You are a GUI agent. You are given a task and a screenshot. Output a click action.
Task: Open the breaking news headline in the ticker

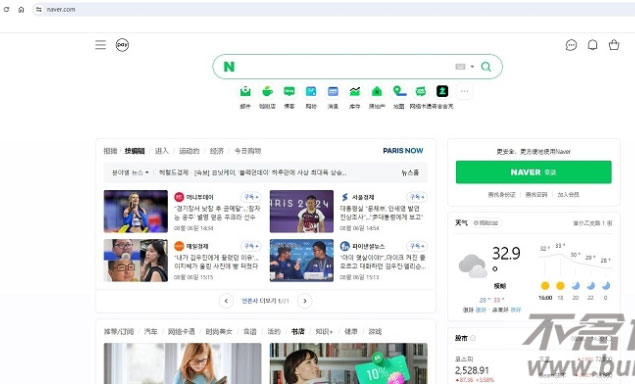click(x=270, y=173)
